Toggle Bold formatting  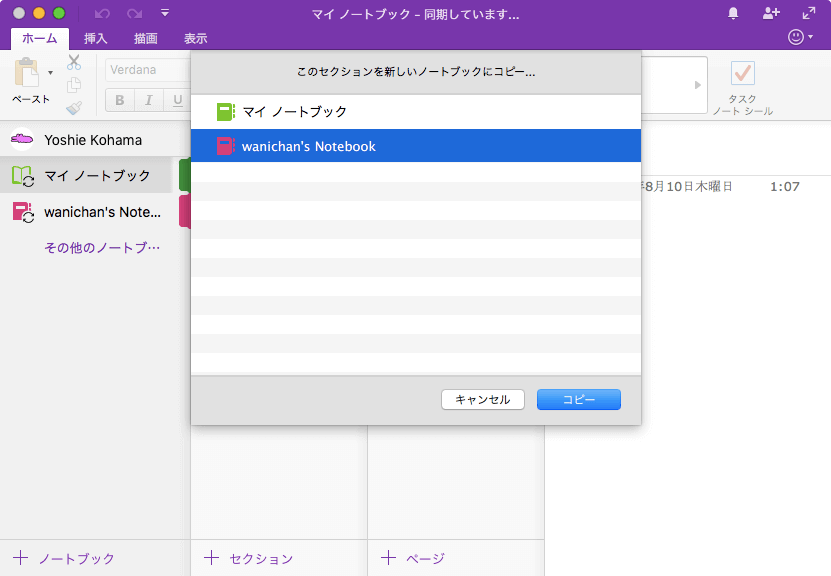(x=120, y=100)
